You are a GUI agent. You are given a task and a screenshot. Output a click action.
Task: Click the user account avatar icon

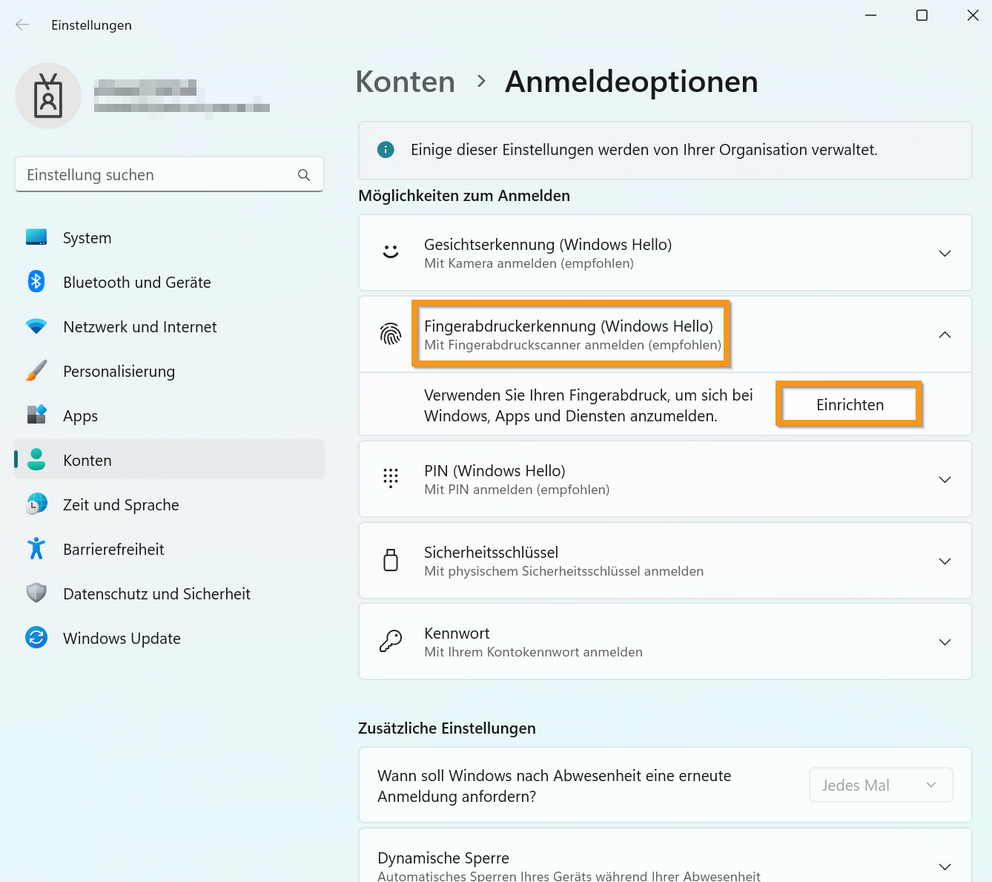pyautogui.click(x=48, y=96)
